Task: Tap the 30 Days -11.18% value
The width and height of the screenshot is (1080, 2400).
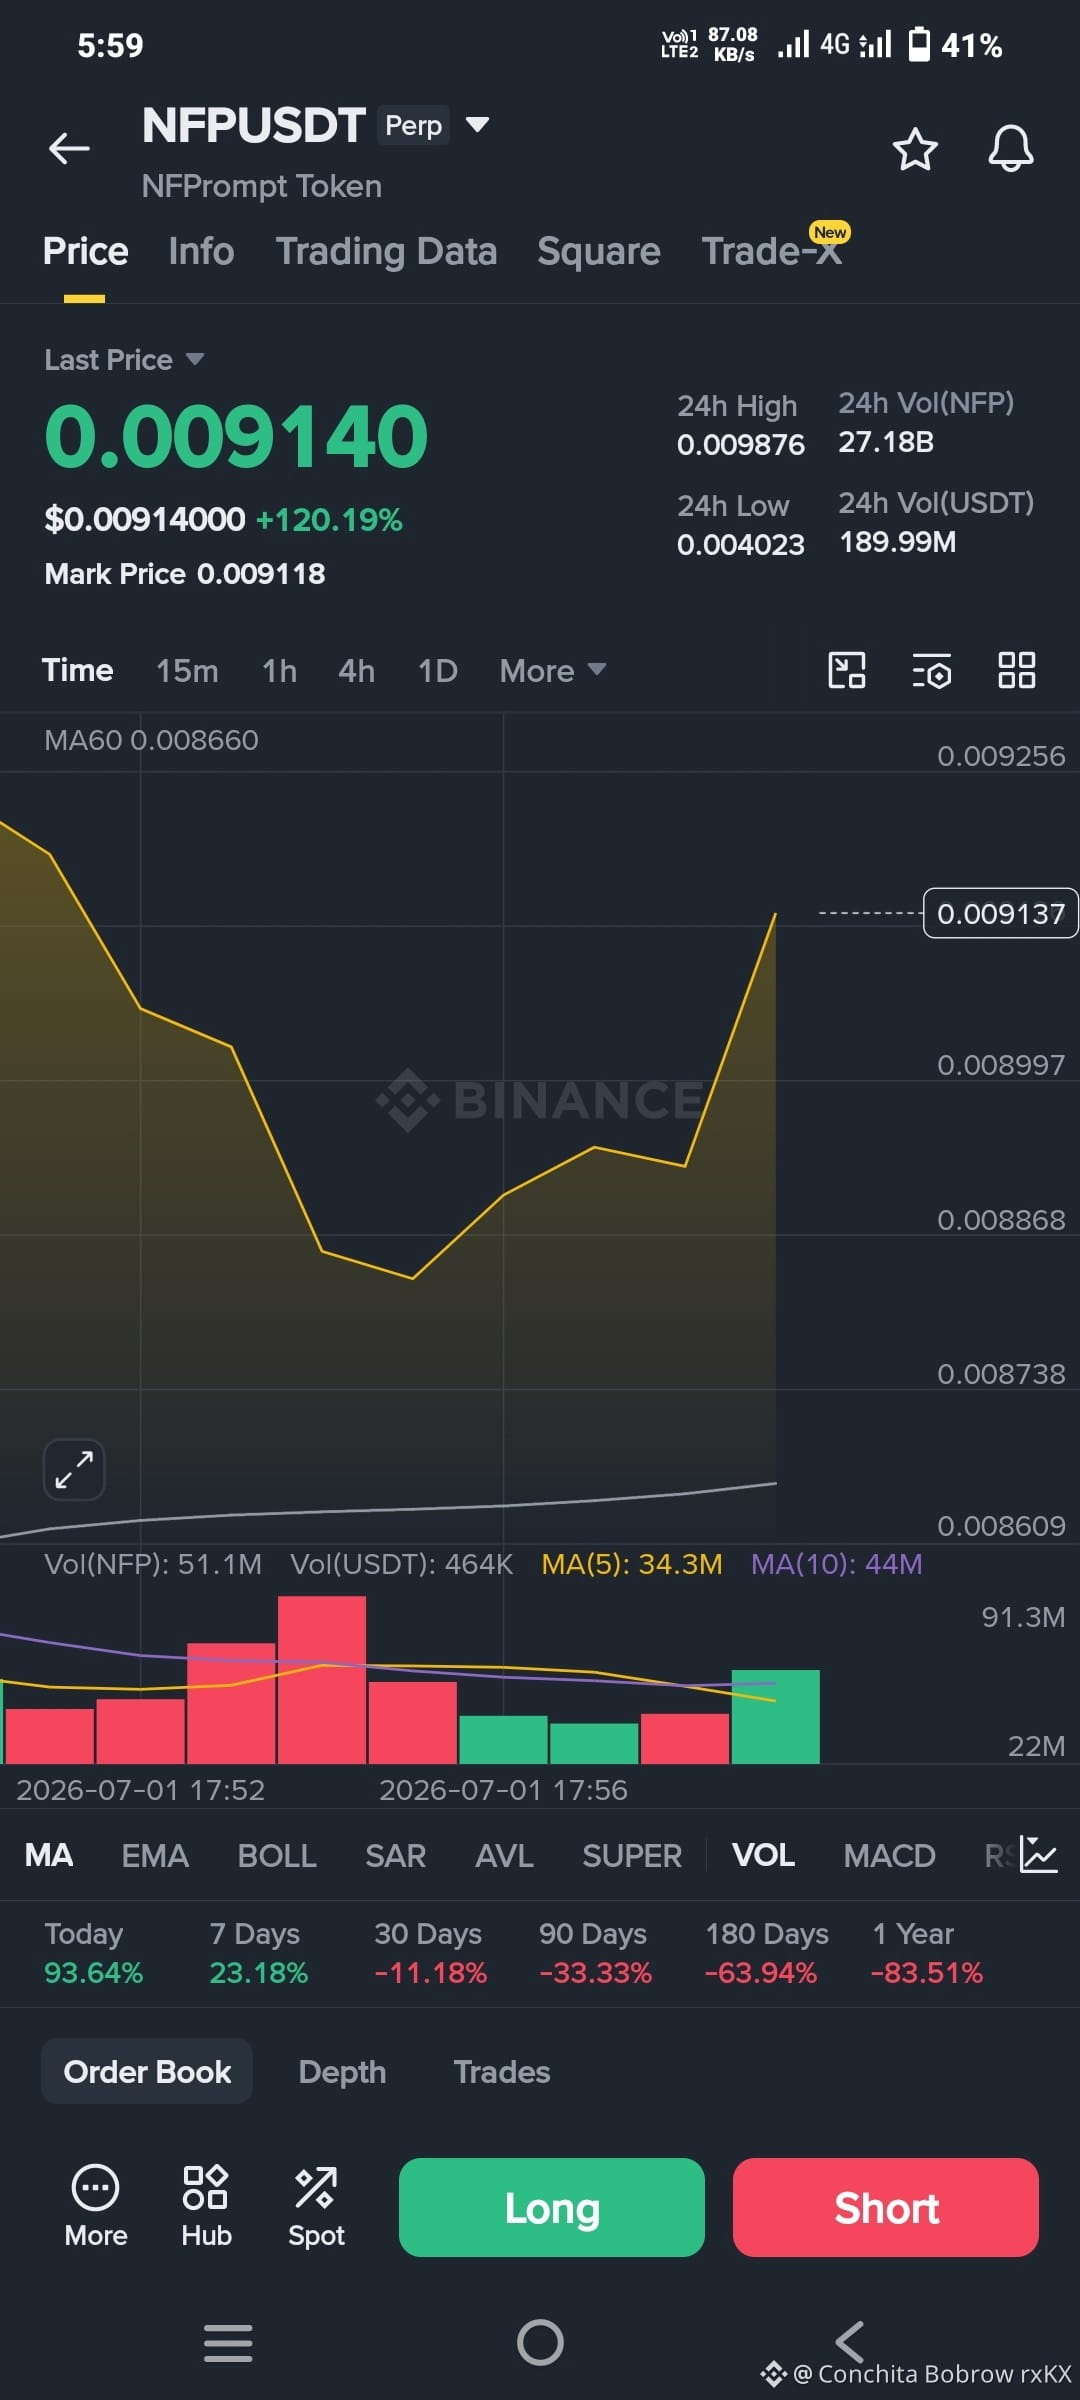Action: click(x=430, y=1972)
